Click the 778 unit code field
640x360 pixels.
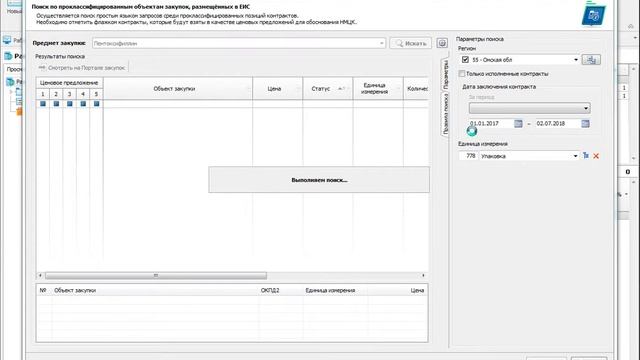(469, 156)
